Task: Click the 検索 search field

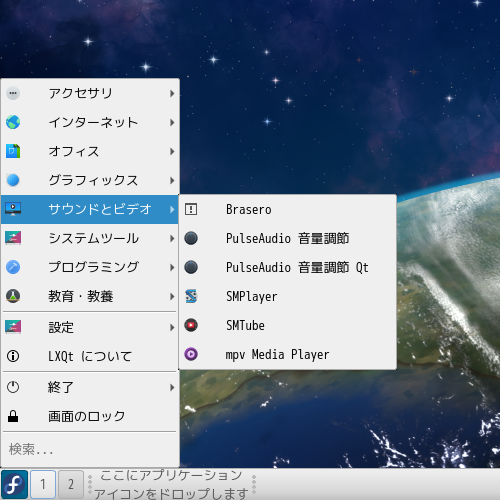Action: (90, 449)
